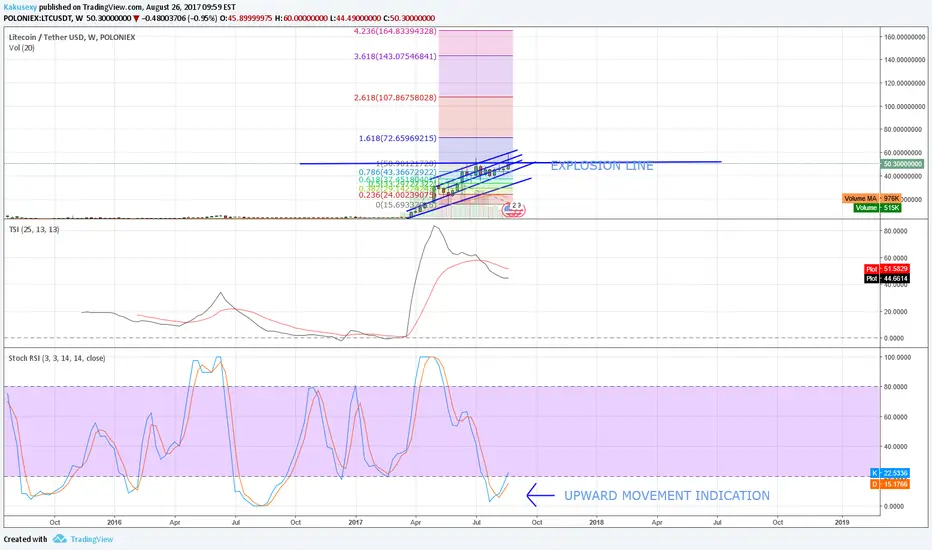Click the TSI (25, 13, 13) indicator label
This screenshot has height=550, width=932.
point(34,230)
